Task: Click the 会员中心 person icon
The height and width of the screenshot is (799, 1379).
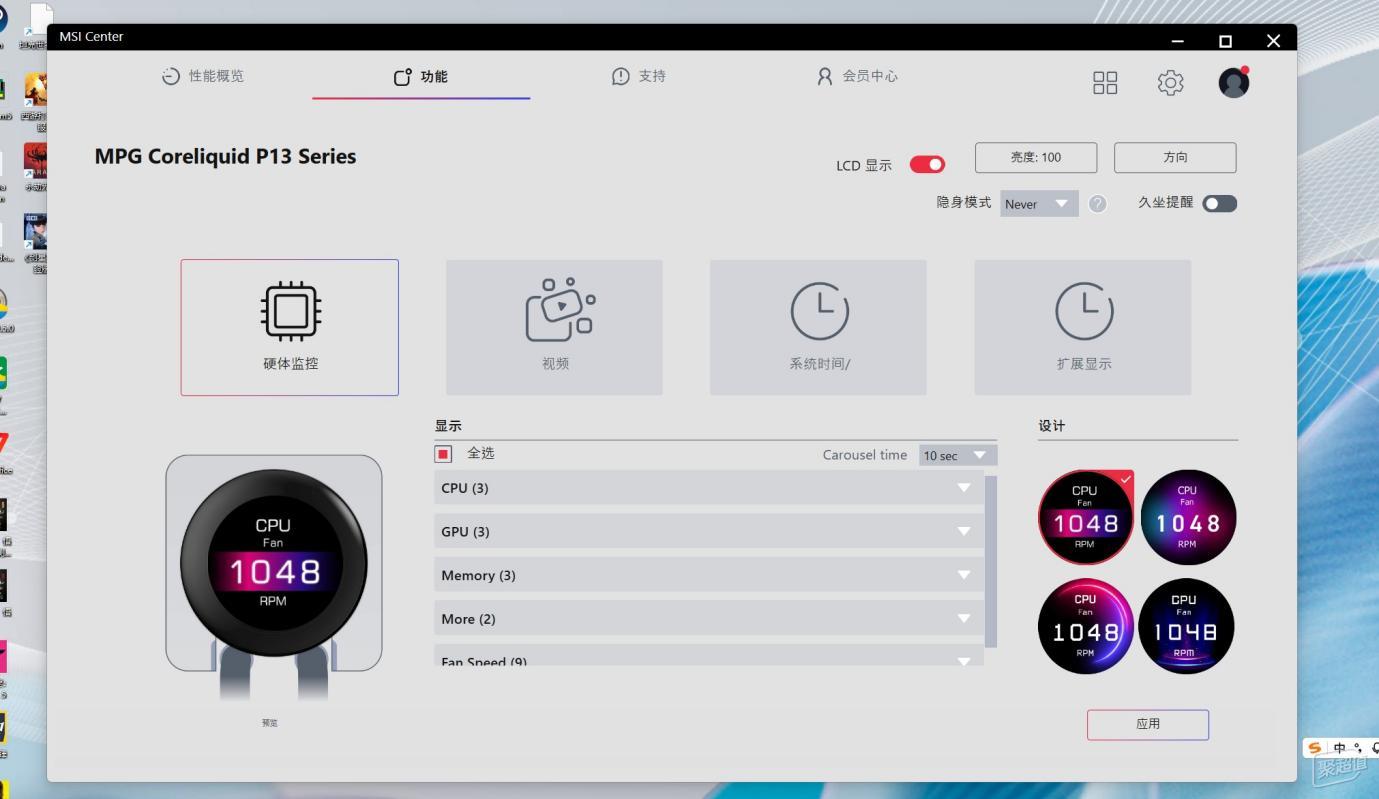Action: coord(825,76)
